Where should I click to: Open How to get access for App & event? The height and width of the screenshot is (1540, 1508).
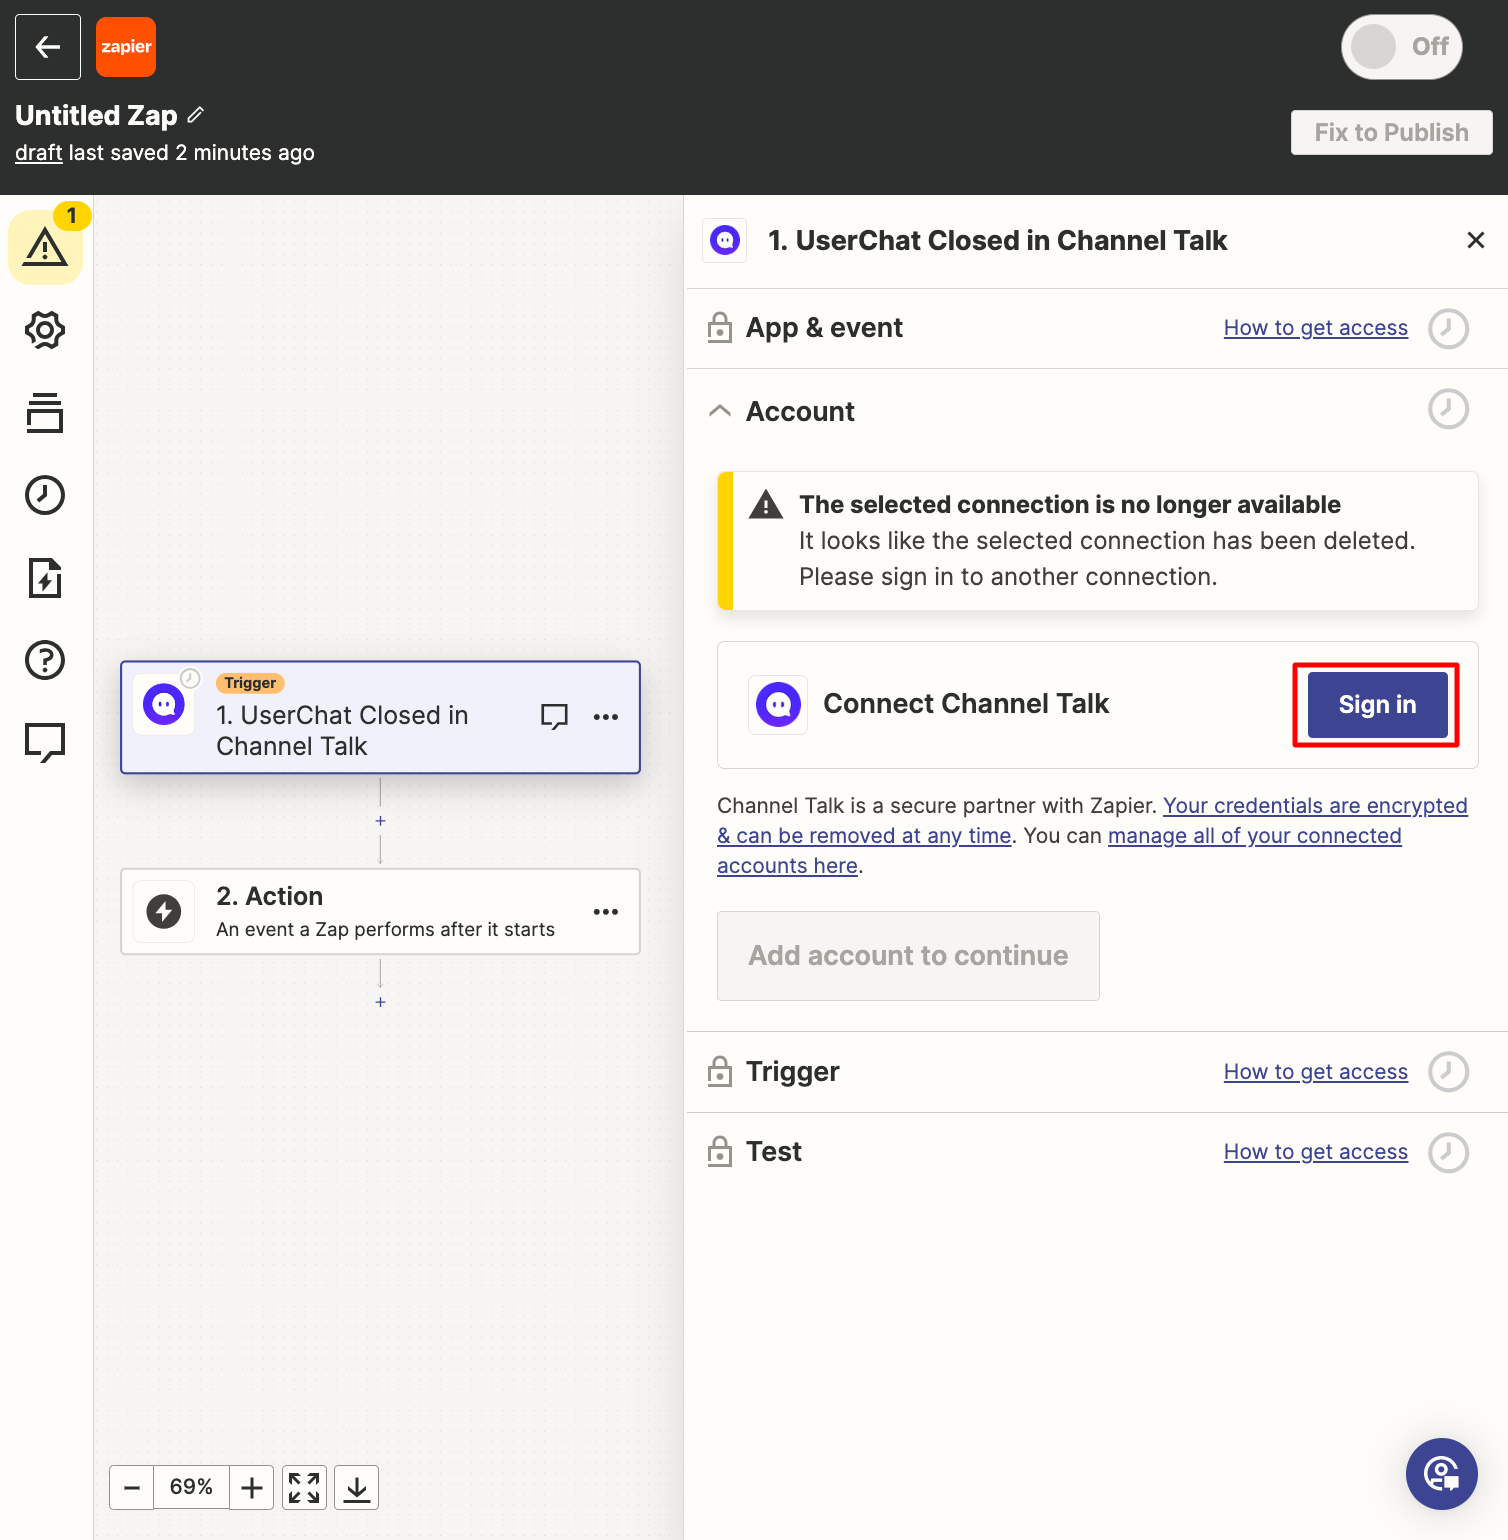[x=1316, y=328]
